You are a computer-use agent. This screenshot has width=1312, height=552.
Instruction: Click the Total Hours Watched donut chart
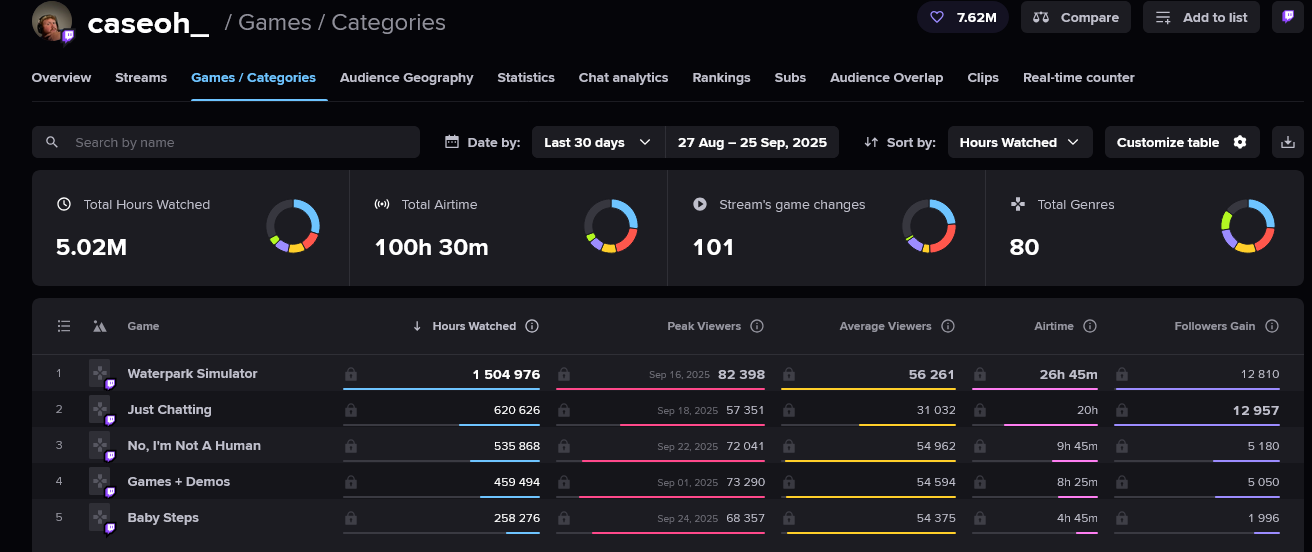click(x=293, y=226)
